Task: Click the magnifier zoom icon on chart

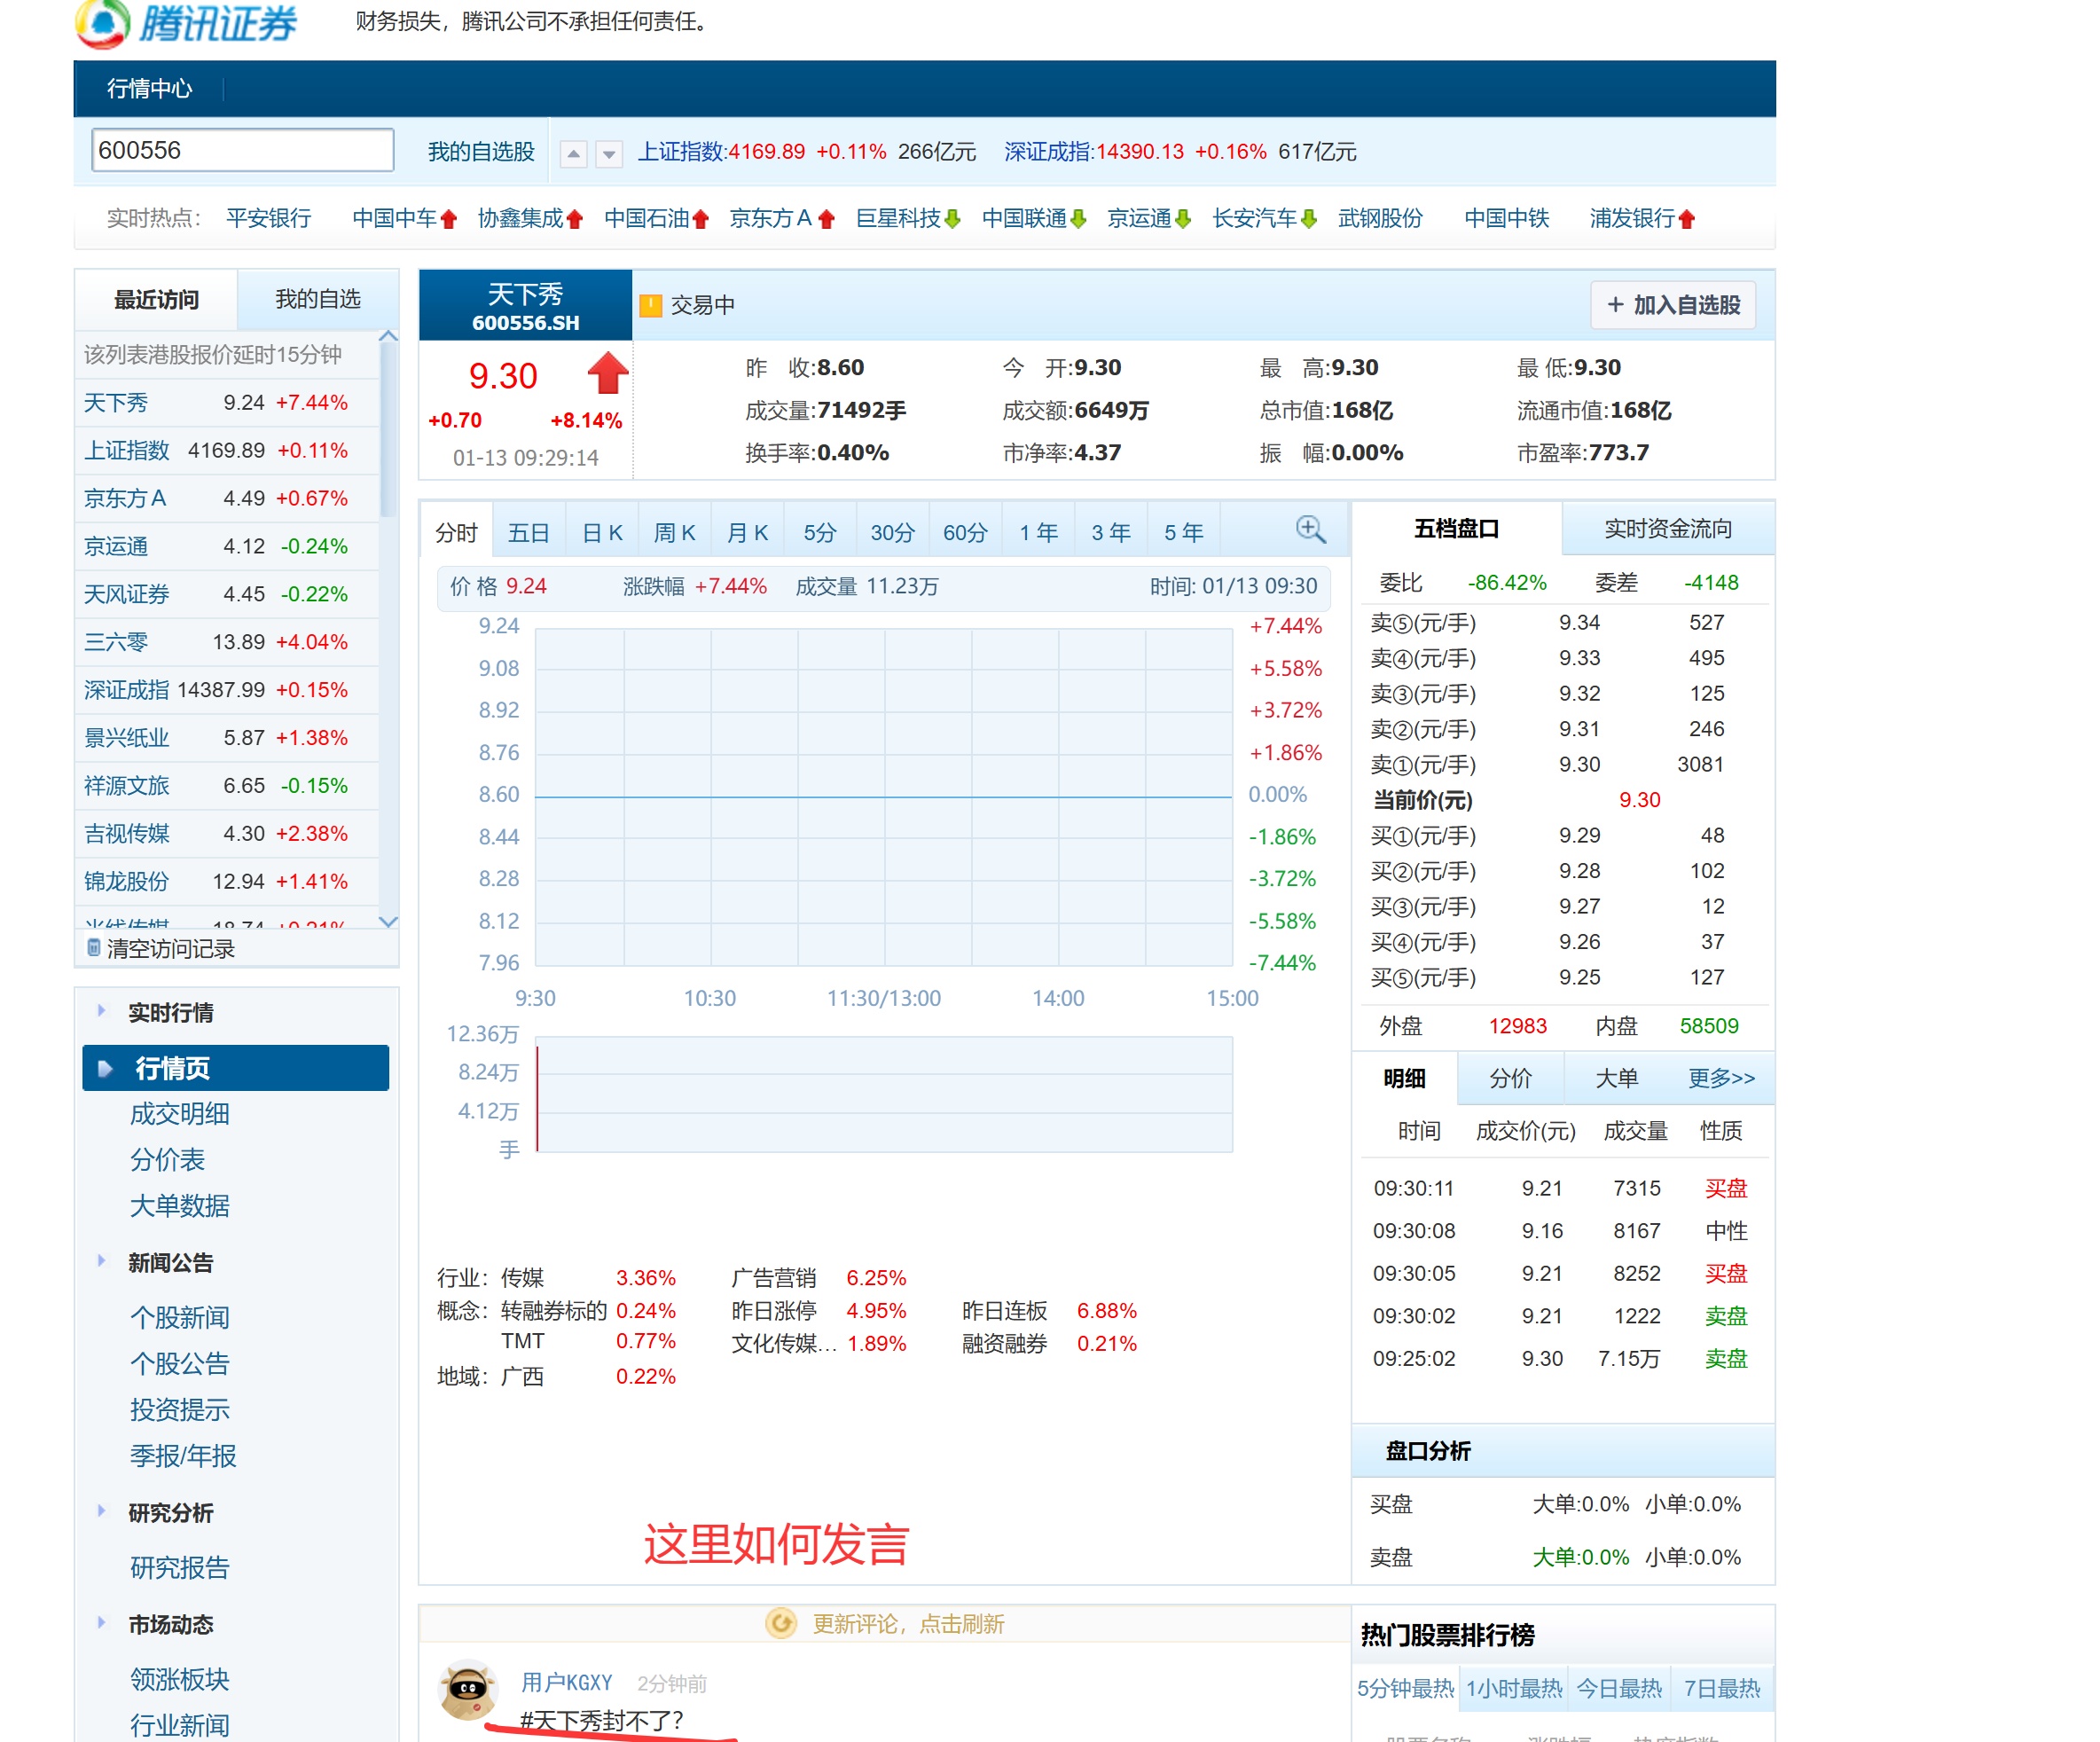Action: (1310, 530)
